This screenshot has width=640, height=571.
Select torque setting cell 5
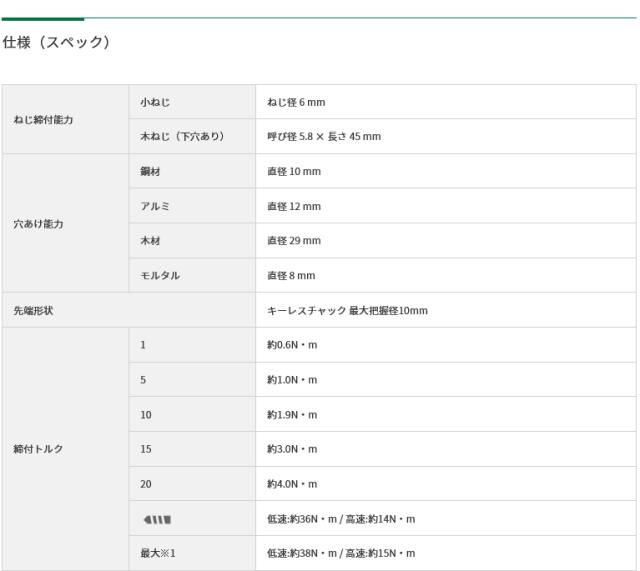192,380
